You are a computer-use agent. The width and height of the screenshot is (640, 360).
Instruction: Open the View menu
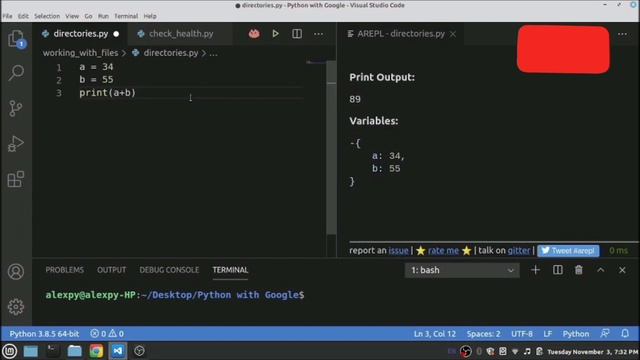point(72,16)
